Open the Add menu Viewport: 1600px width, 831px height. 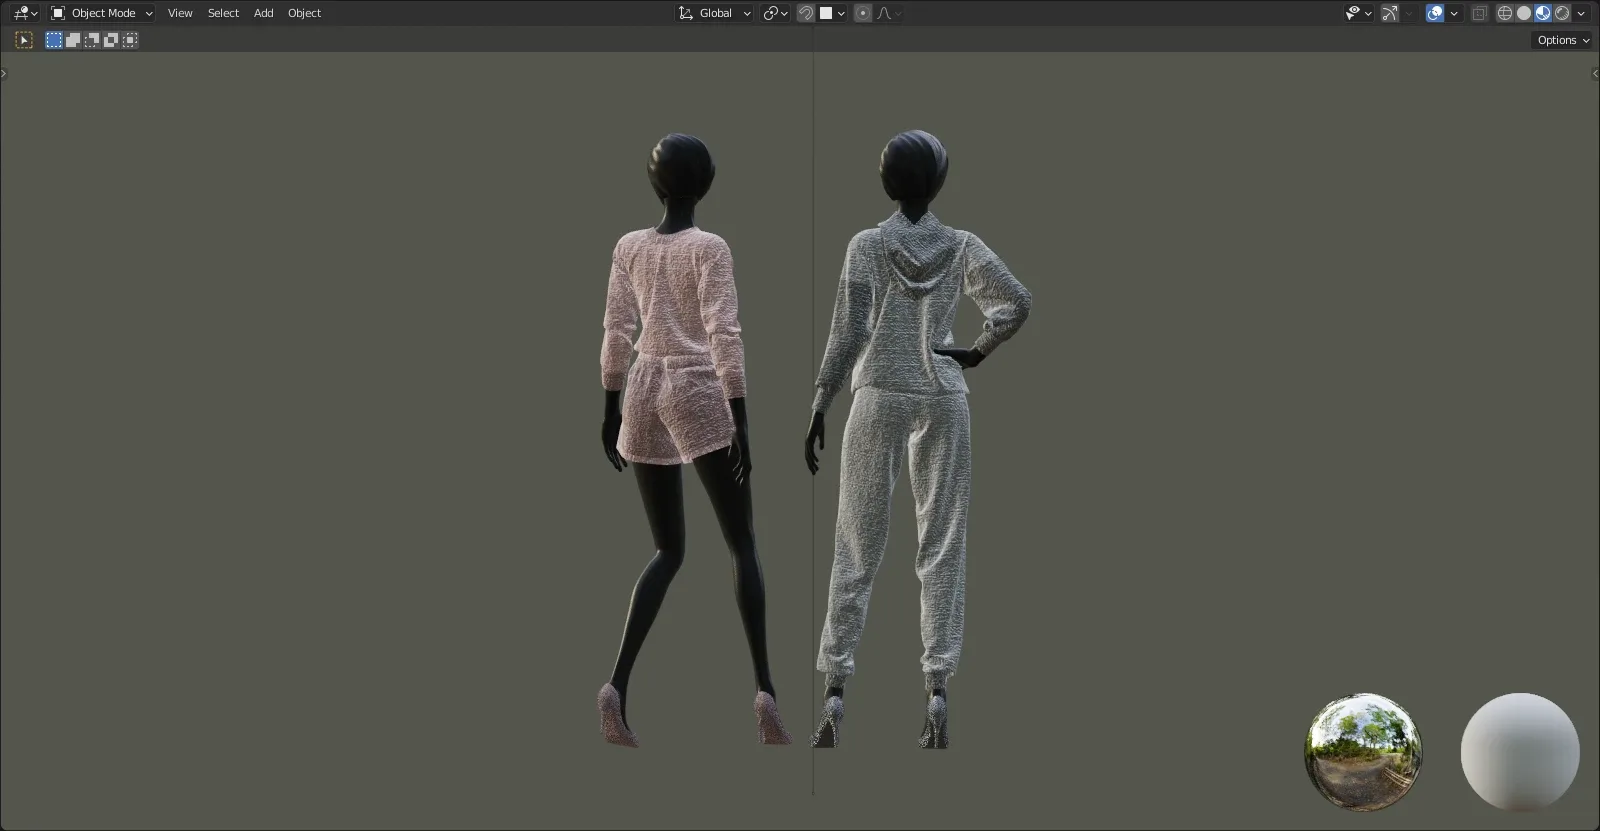[263, 13]
